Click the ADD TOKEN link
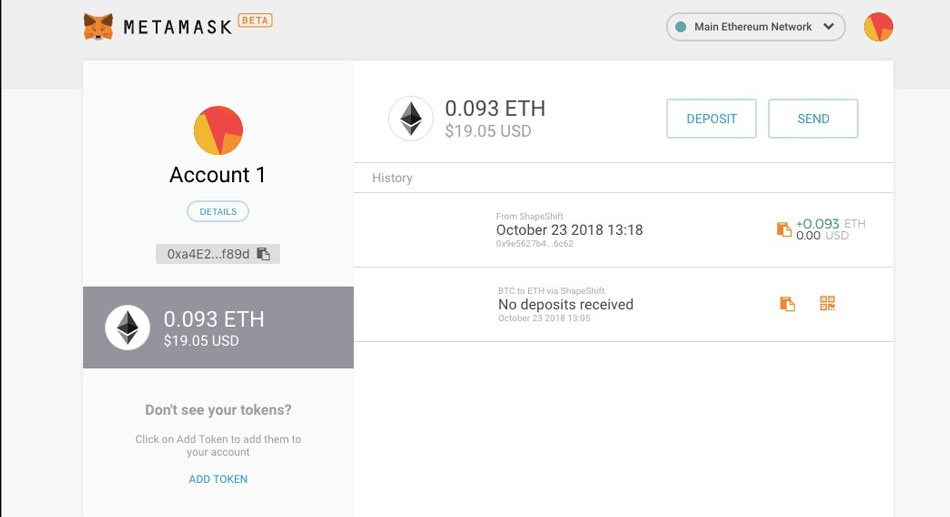Screen dimensions: 950x517 point(218,479)
